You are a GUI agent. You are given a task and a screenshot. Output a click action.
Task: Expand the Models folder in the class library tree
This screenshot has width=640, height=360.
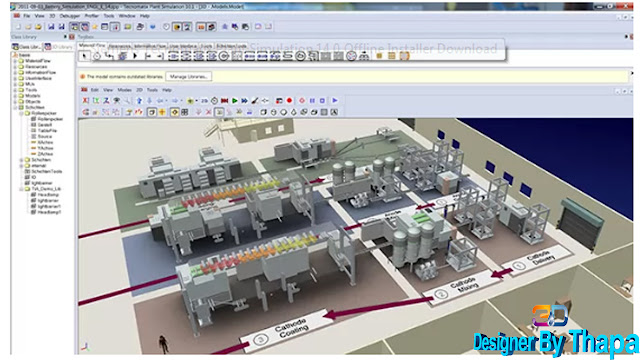(15, 96)
